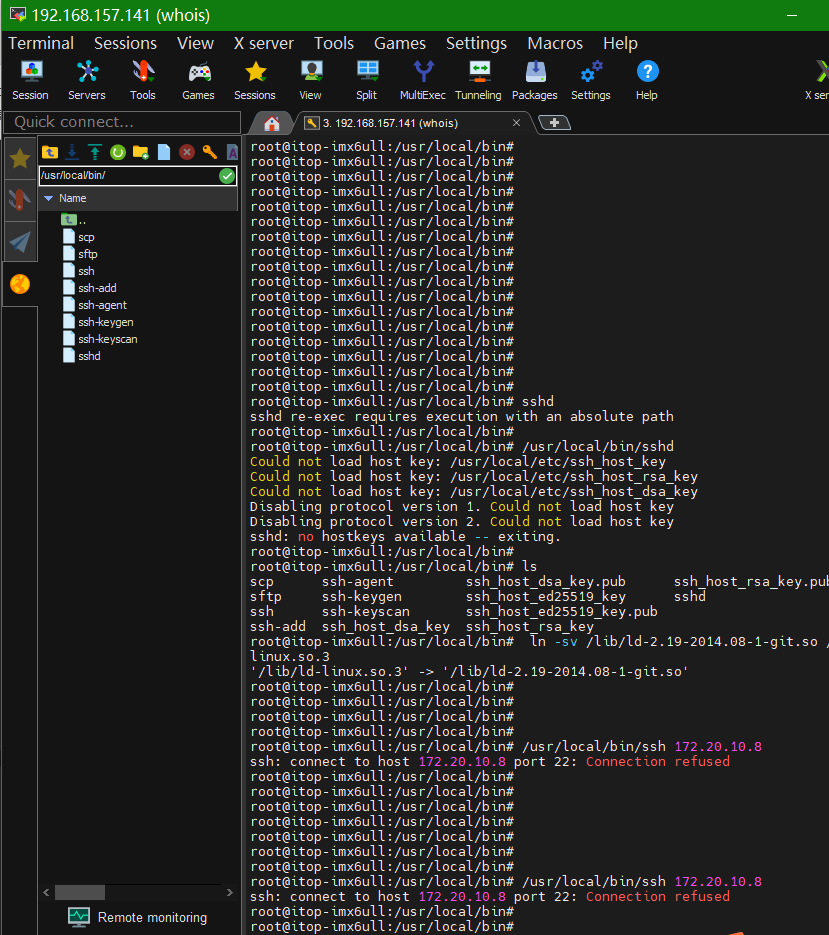Viewport: 829px width, 935px height.
Task: Select the sftp file
Action: click(x=80, y=254)
